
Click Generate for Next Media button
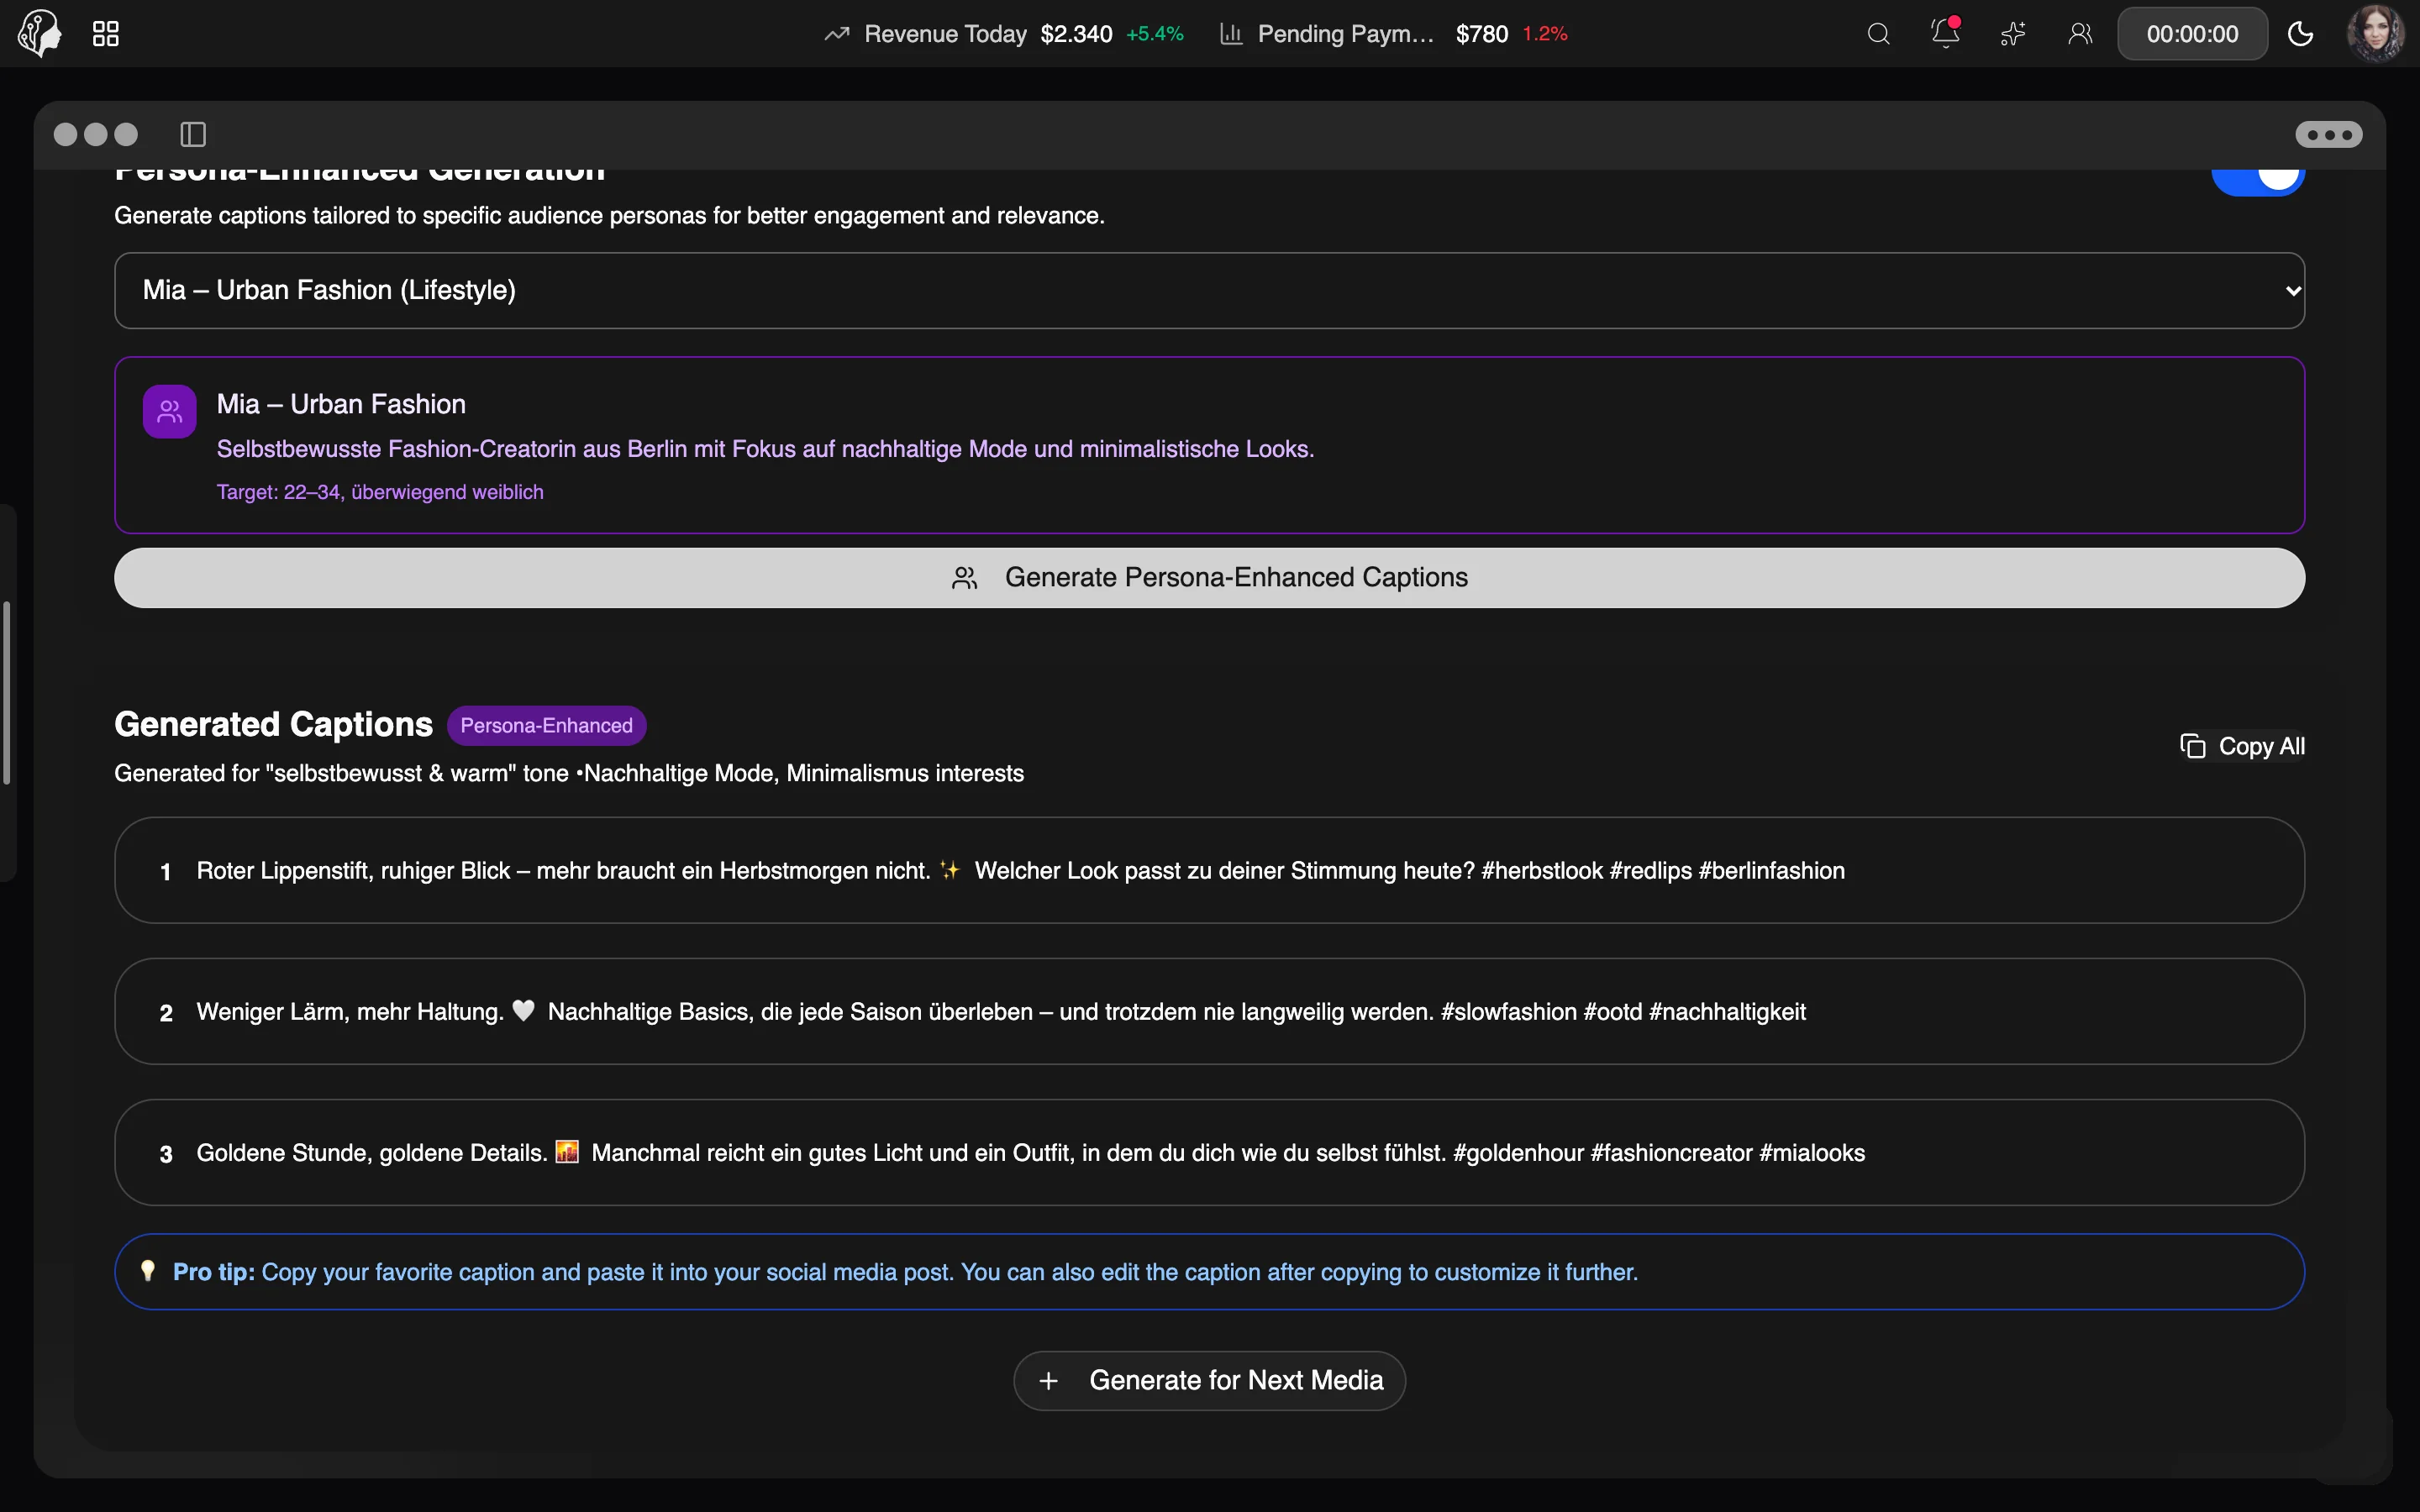(x=1209, y=1380)
